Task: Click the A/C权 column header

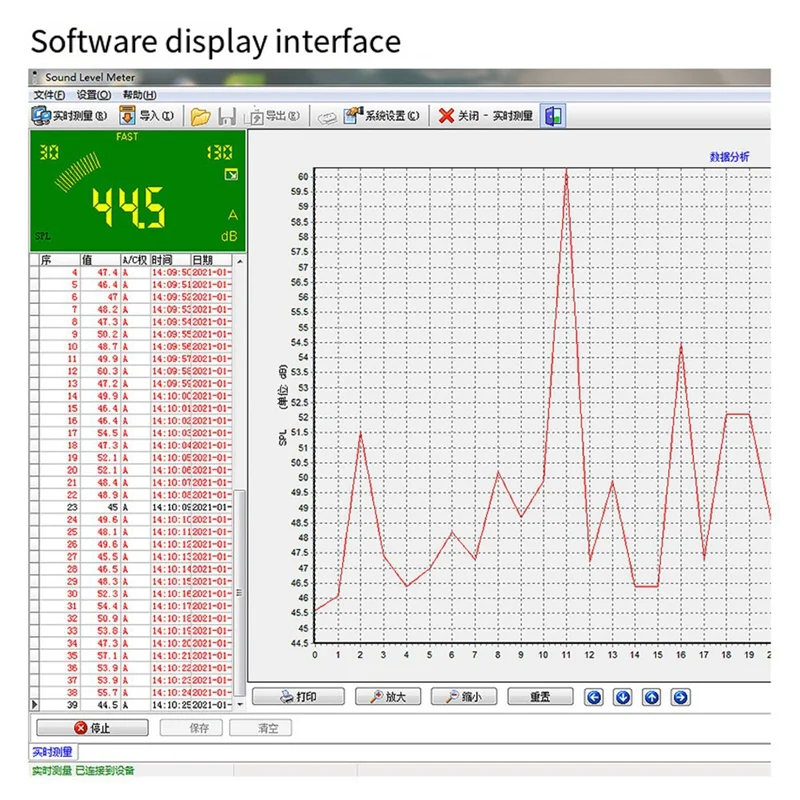Action: point(135,260)
